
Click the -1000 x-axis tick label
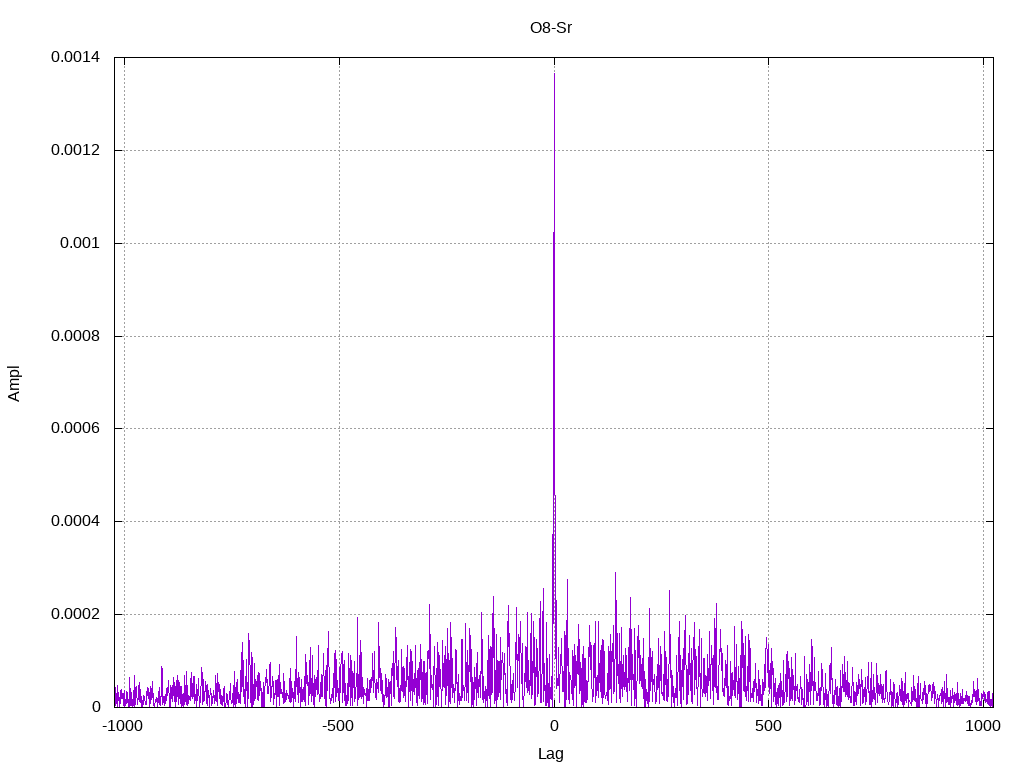pos(122,726)
